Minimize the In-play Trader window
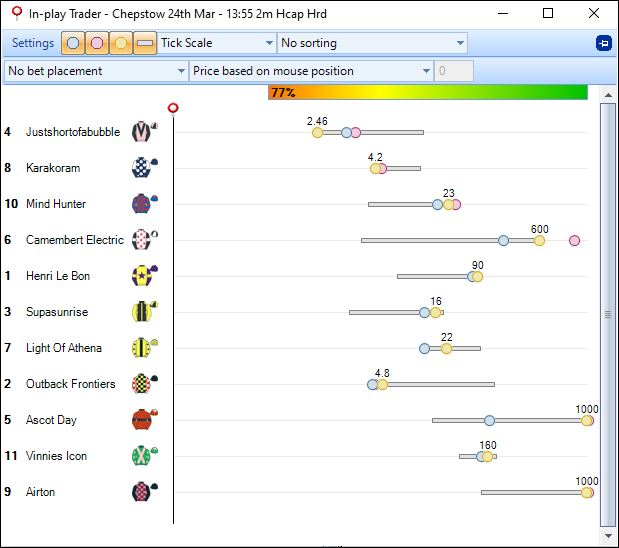The height and width of the screenshot is (548, 619). click(x=503, y=13)
